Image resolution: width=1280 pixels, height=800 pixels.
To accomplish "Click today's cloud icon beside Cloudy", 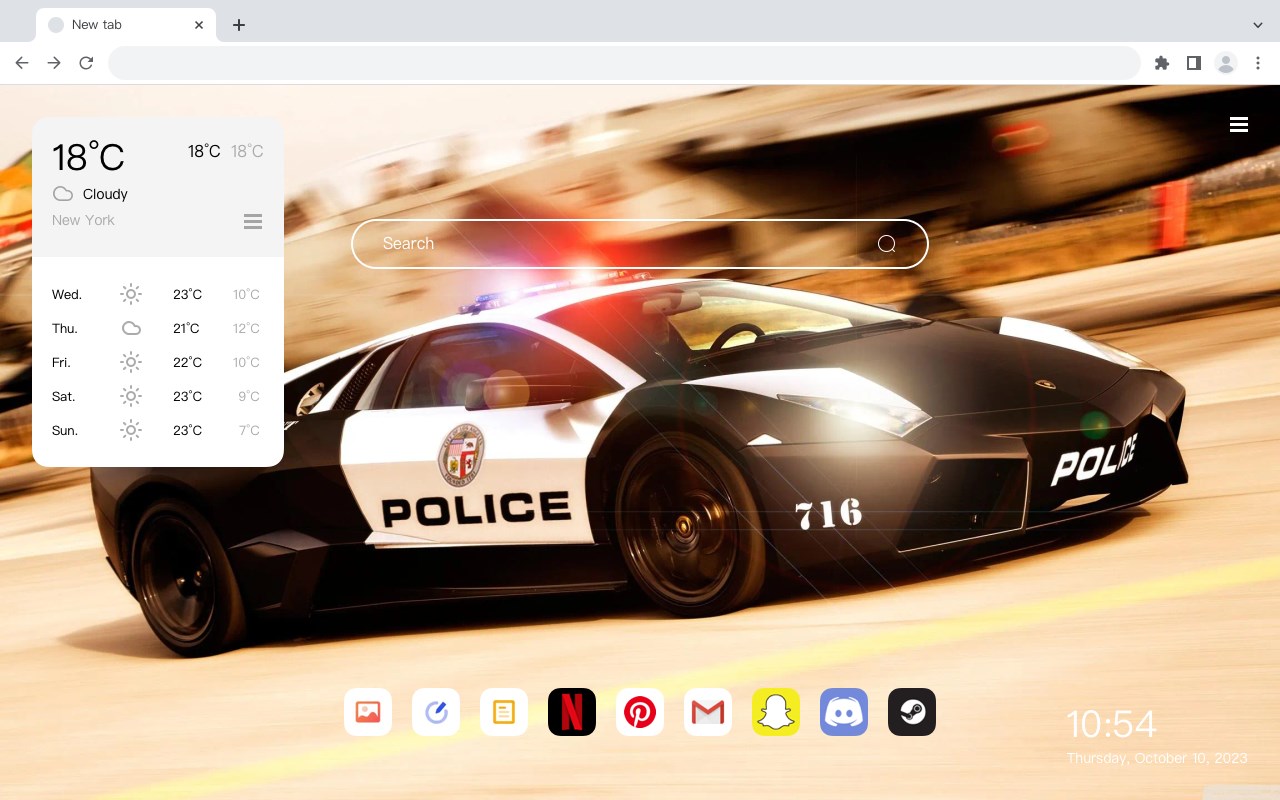I will click(x=63, y=194).
